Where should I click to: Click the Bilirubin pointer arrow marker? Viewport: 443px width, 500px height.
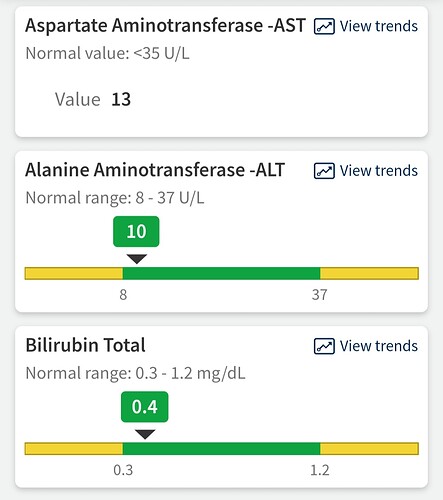[x=145, y=434]
